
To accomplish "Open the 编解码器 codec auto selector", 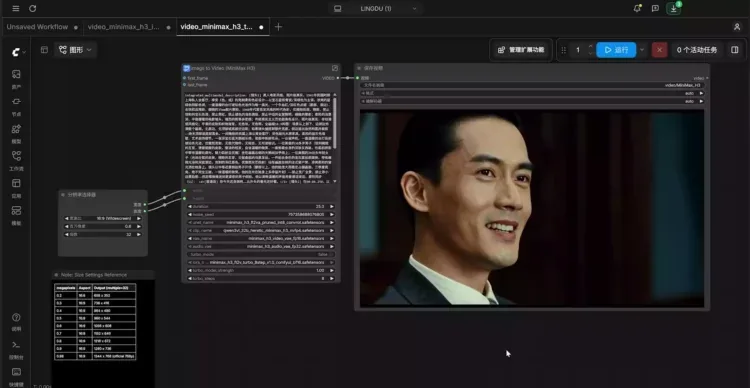I will point(533,101).
